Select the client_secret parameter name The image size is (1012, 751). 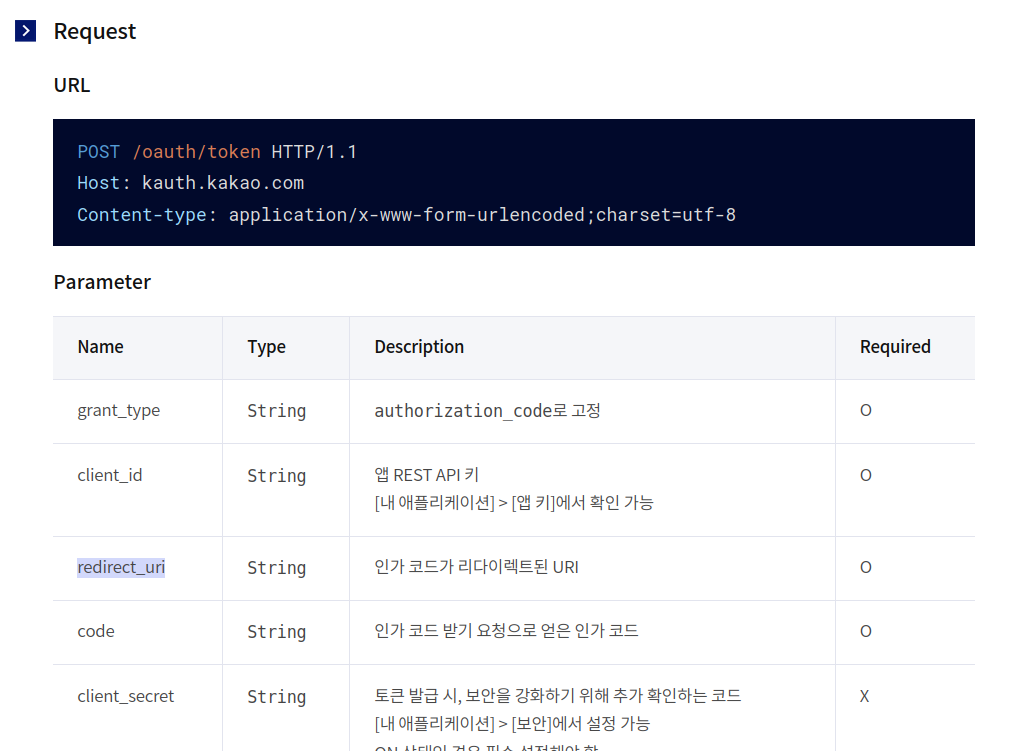point(125,696)
